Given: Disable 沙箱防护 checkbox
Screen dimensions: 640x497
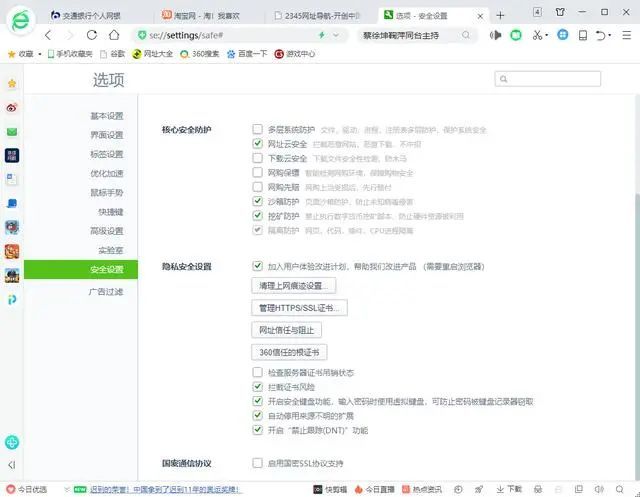Looking at the screenshot, I should [x=257, y=201].
